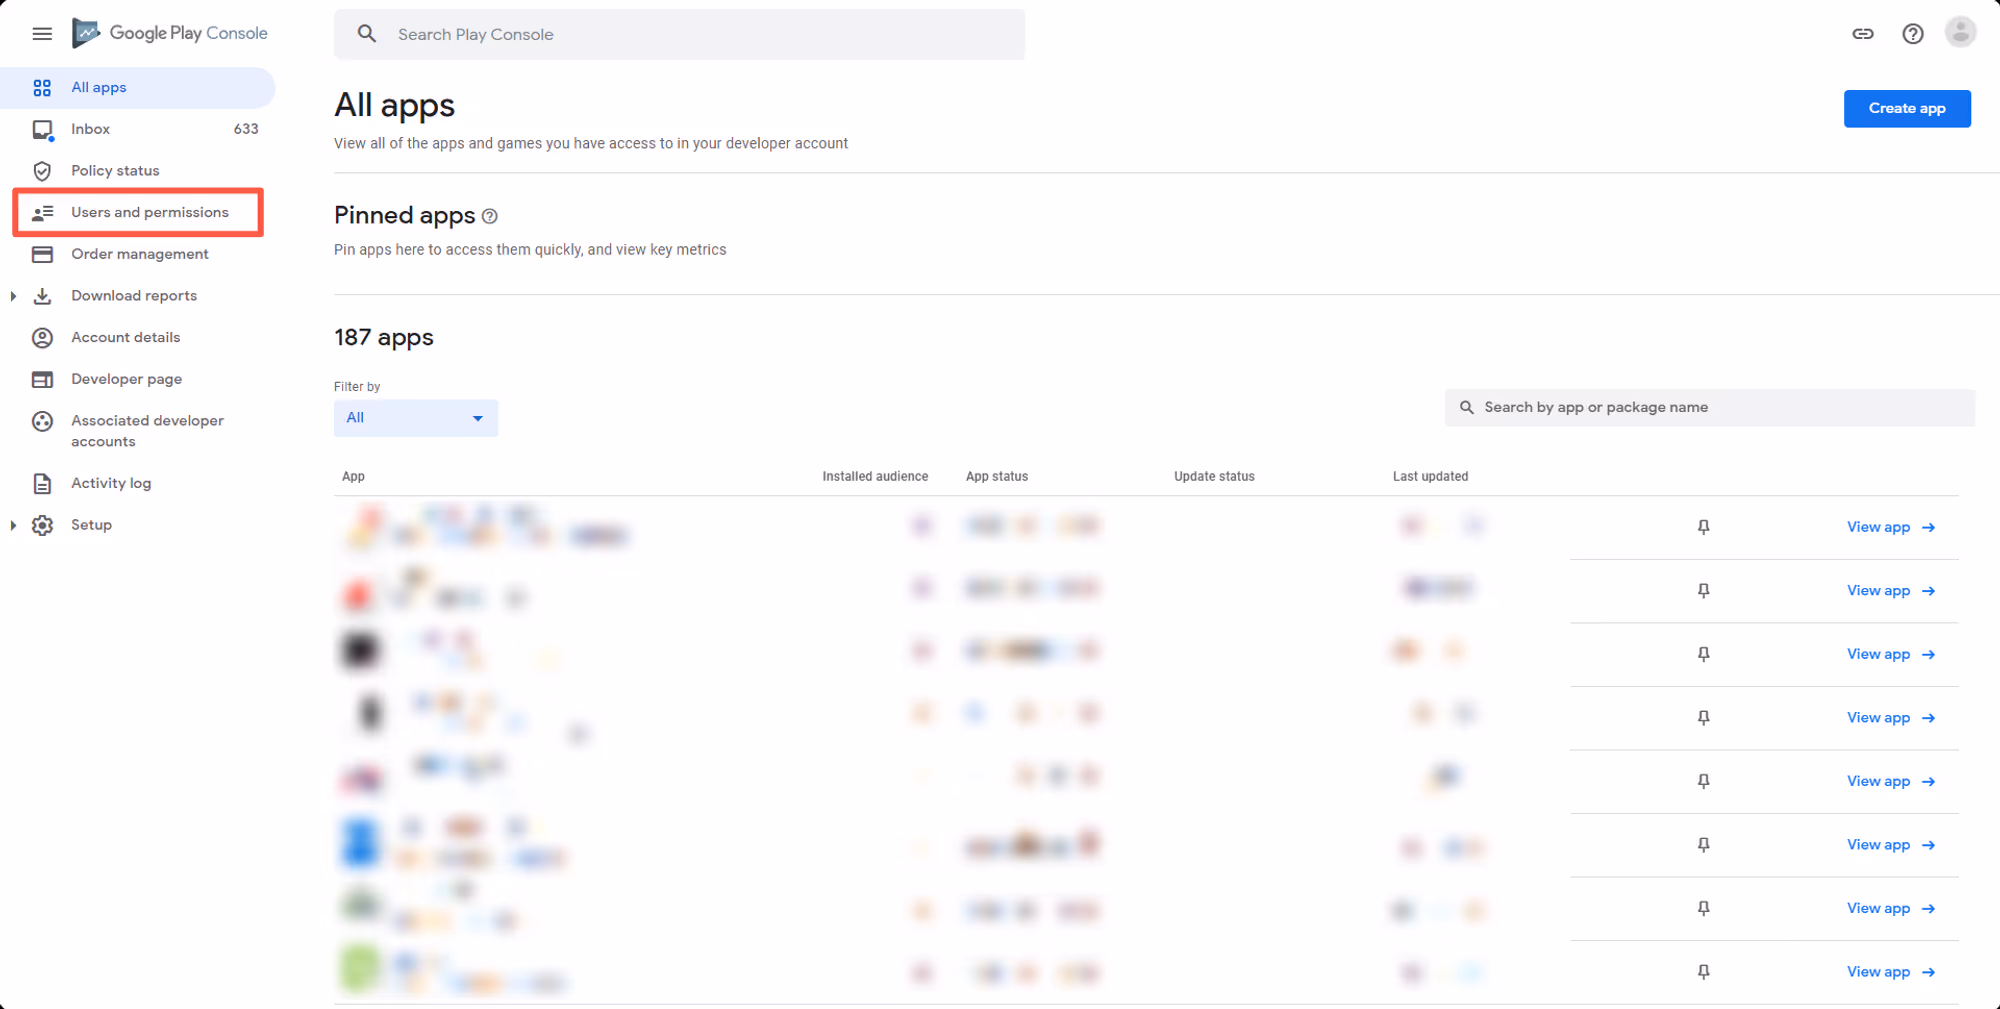Click the Update status column header
This screenshot has height=1009, width=2000.
tap(1214, 477)
